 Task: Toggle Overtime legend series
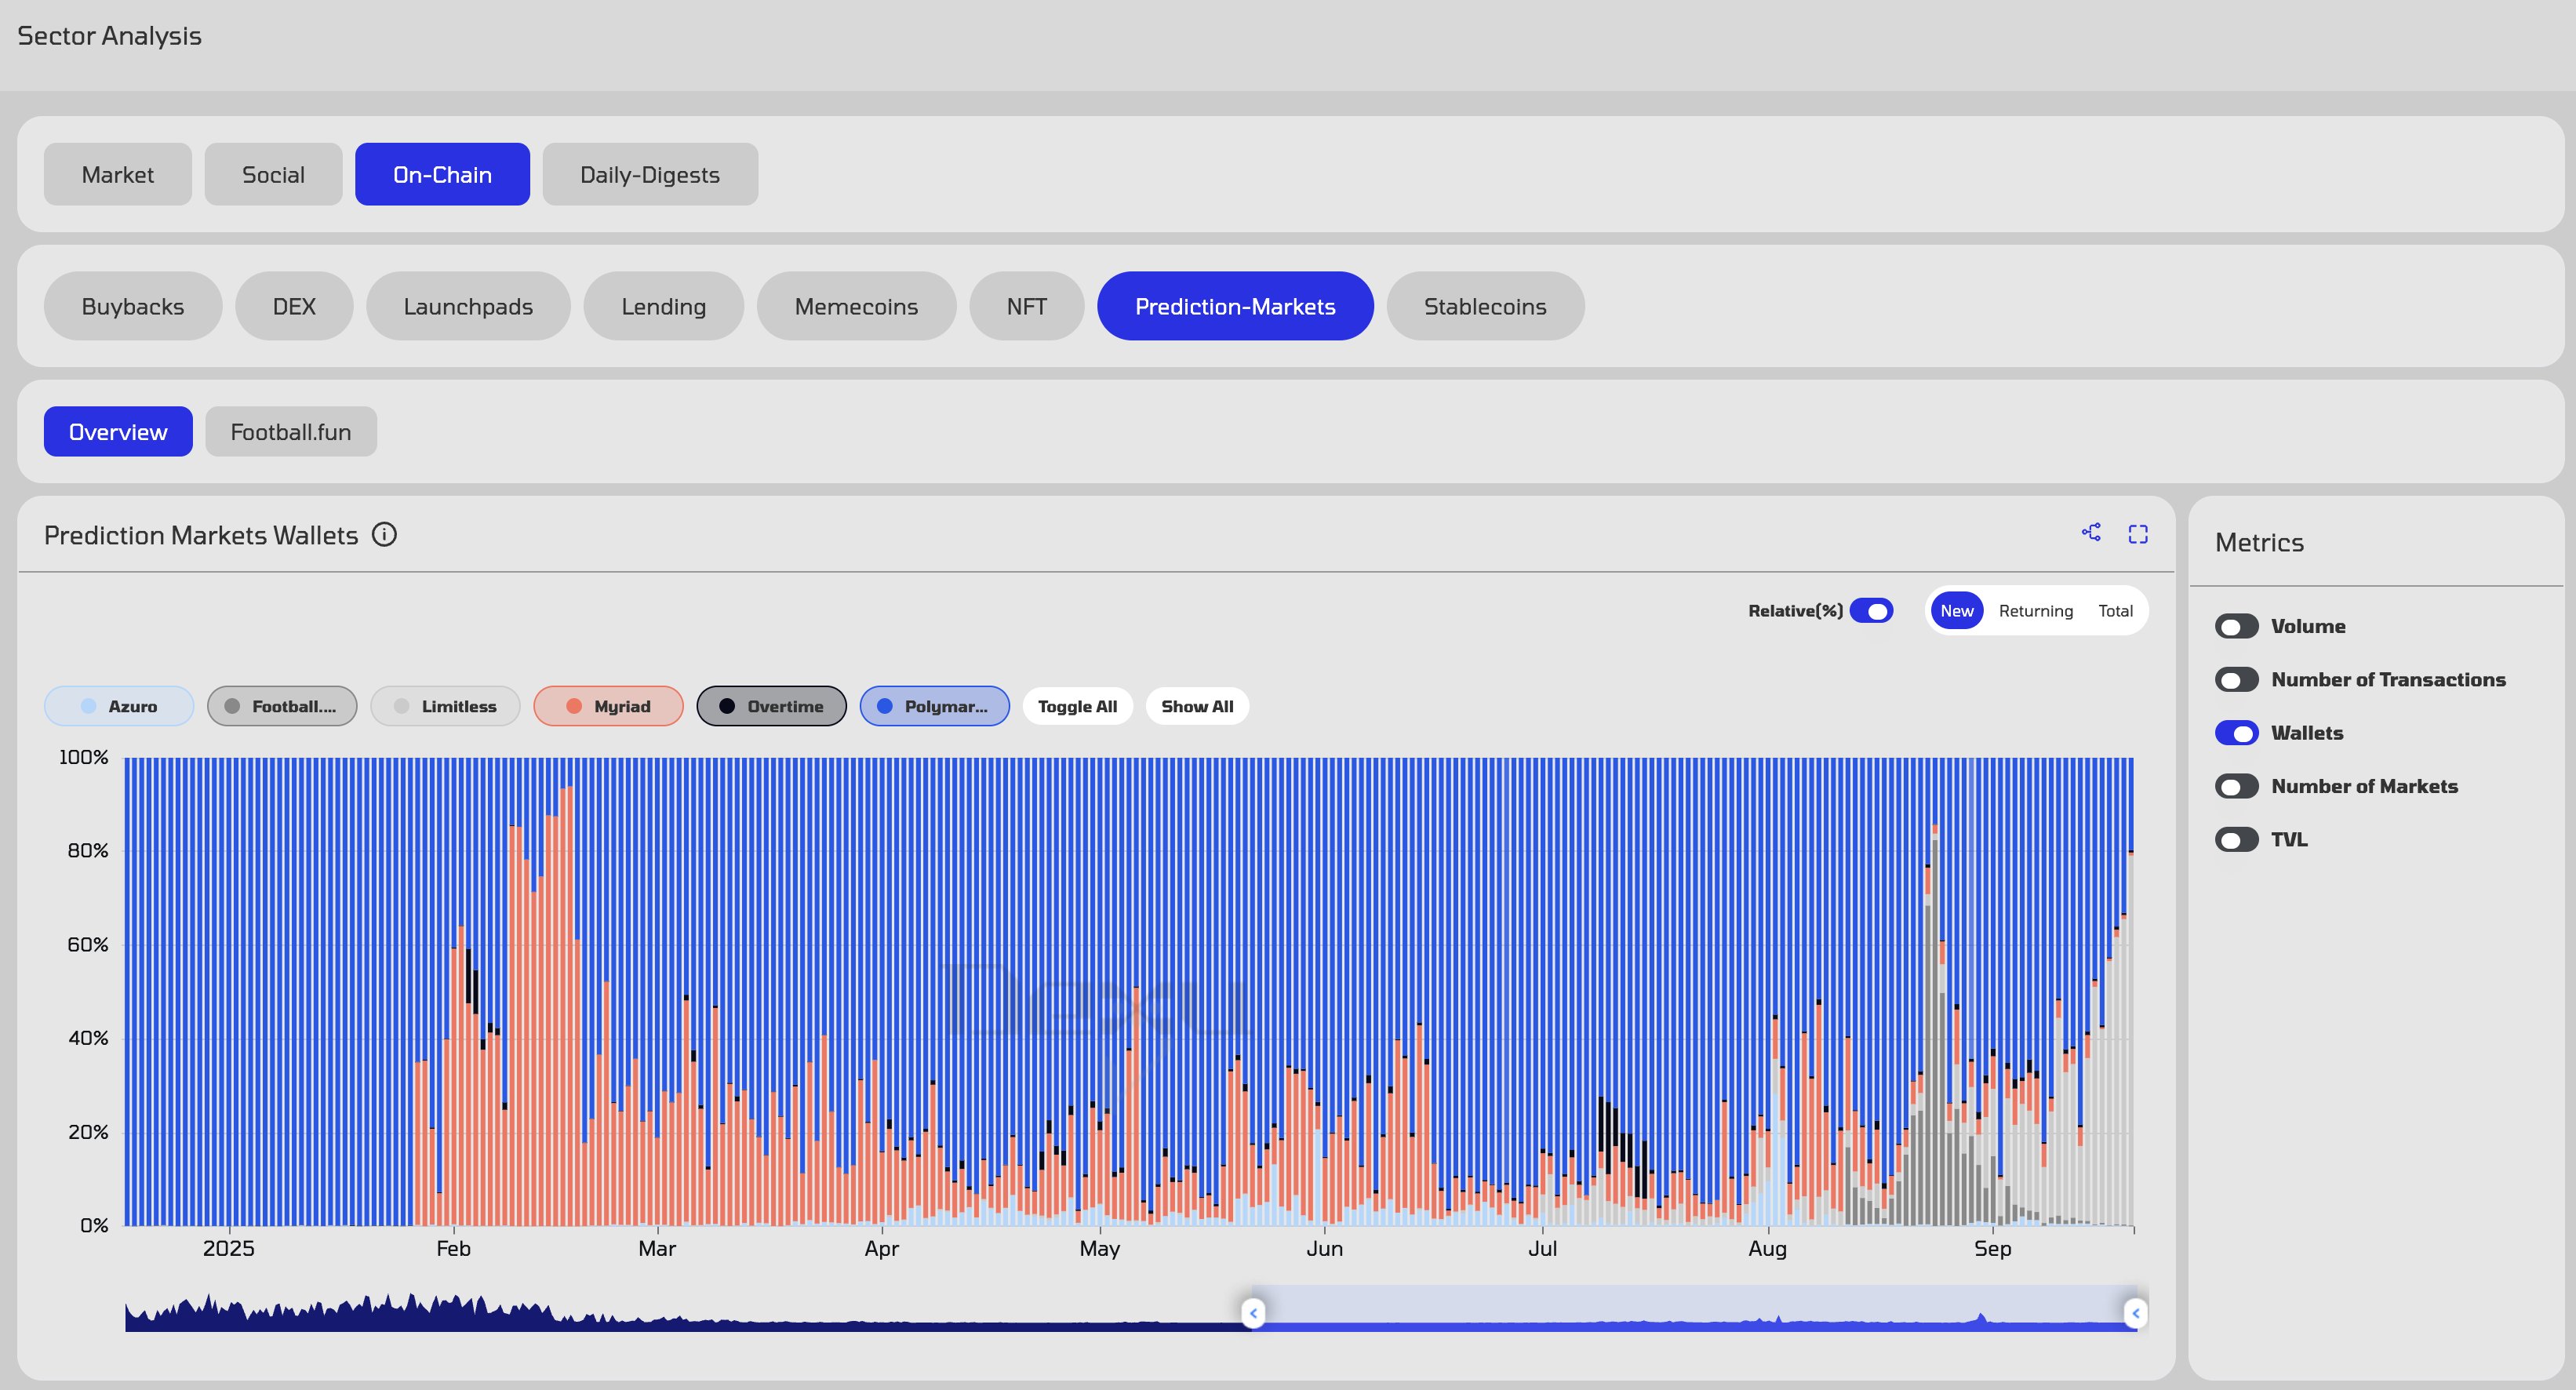[x=771, y=706]
